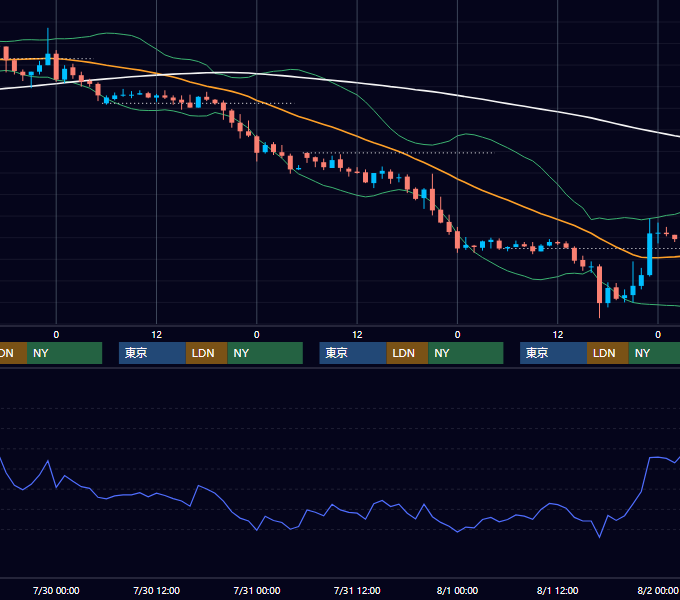Select the 東京 session block on 8/1

553,353
